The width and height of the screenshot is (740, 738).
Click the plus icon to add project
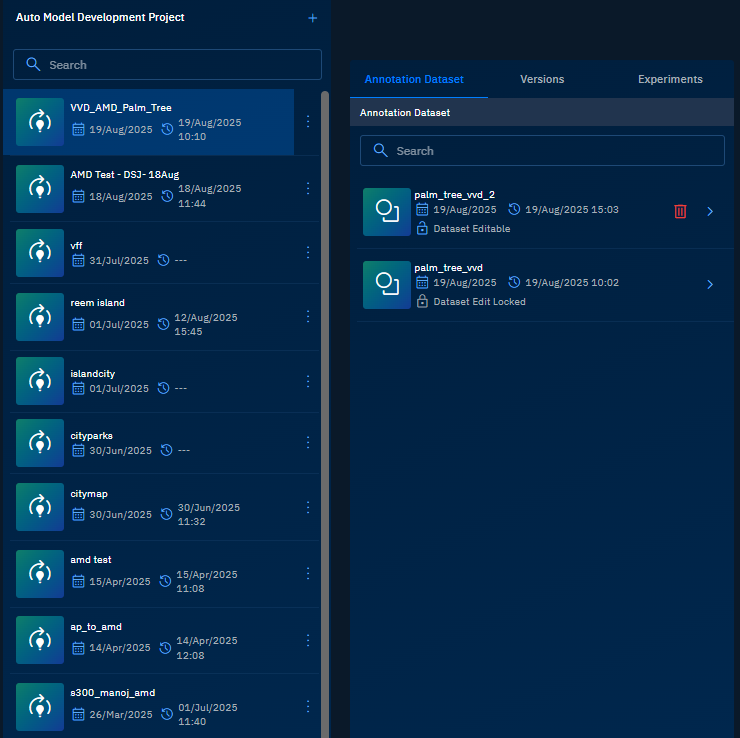pos(312,18)
